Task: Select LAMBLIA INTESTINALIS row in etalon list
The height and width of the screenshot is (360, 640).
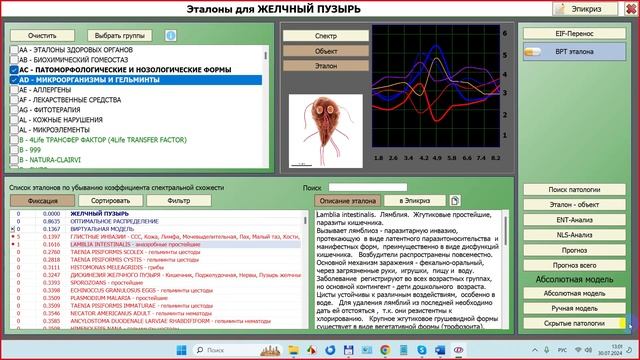Action: pyautogui.click(x=156, y=244)
